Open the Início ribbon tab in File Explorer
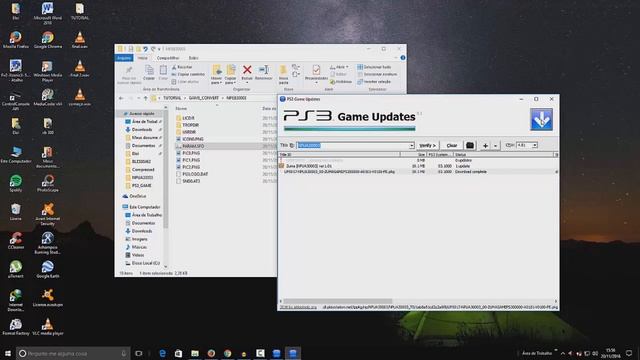The image size is (640, 360). [142, 58]
